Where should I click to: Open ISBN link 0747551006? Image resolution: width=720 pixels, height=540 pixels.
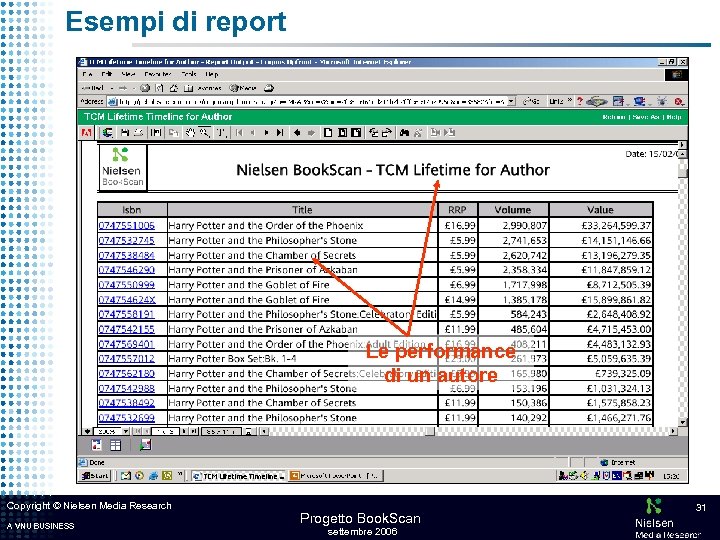click(x=126, y=225)
